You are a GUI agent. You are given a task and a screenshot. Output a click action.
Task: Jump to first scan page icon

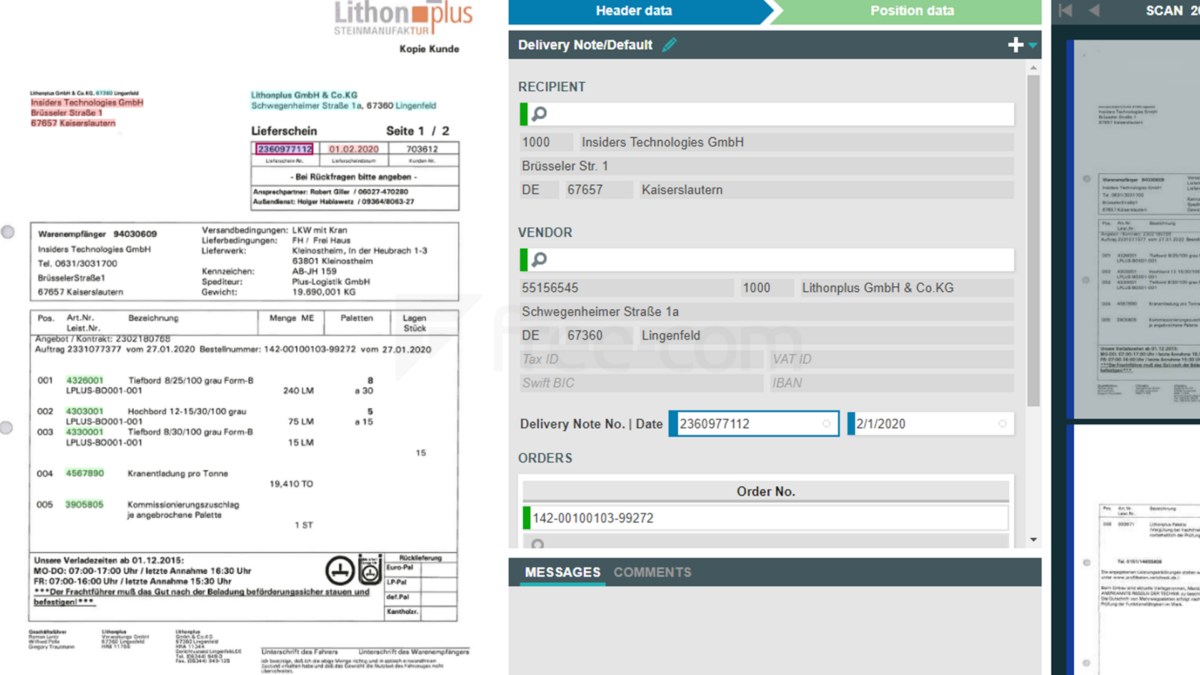pyautogui.click(x=1066, y=11)
